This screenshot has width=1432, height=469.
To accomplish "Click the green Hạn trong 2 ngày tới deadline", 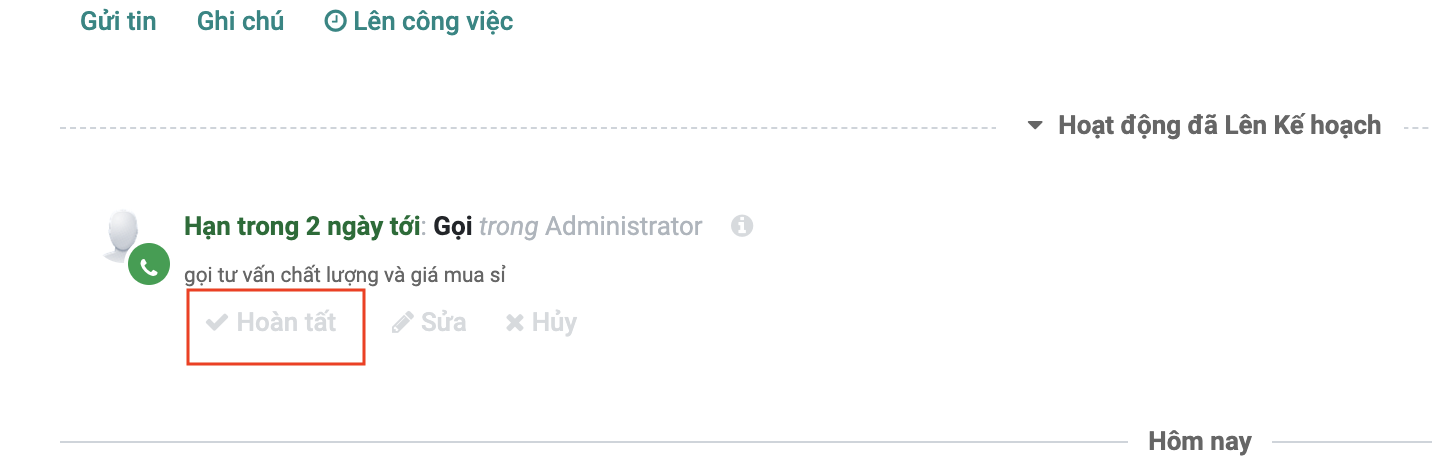I will pos(301,227).
